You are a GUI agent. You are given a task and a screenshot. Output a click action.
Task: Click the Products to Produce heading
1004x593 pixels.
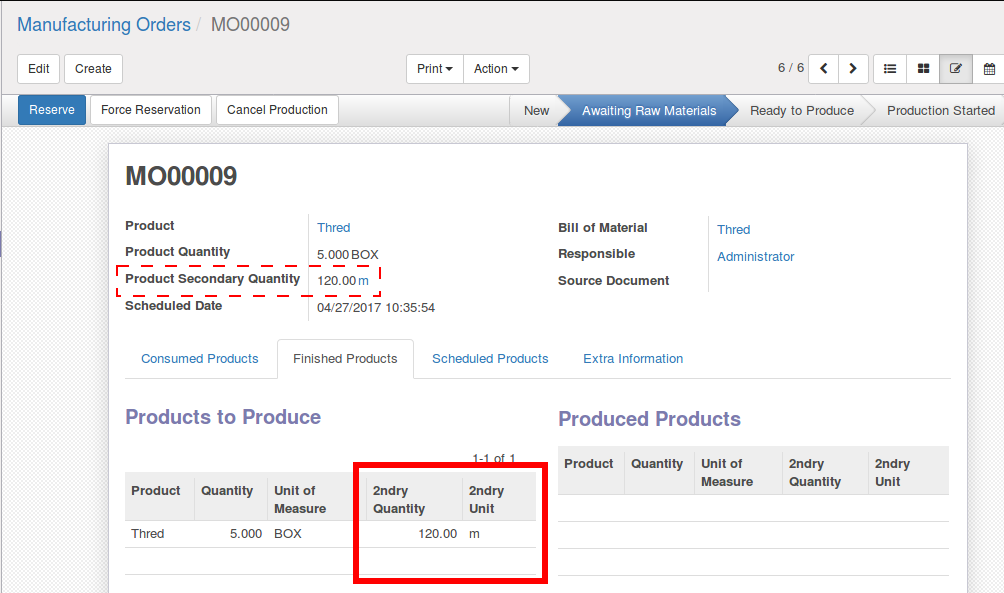223,417
